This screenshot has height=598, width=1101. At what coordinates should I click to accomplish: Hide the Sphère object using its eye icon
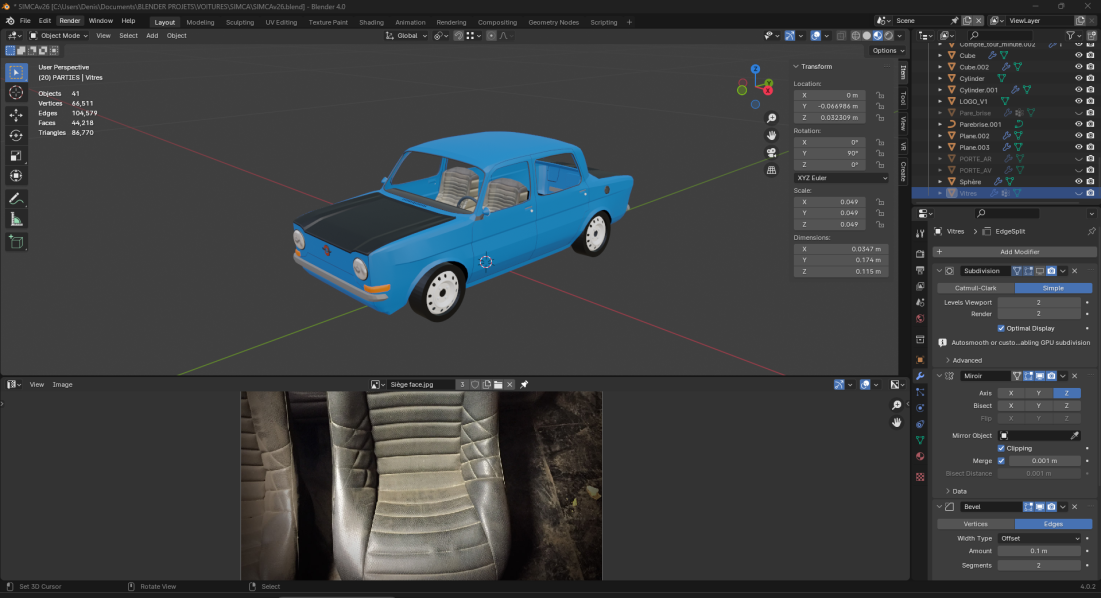[1078, 182]
